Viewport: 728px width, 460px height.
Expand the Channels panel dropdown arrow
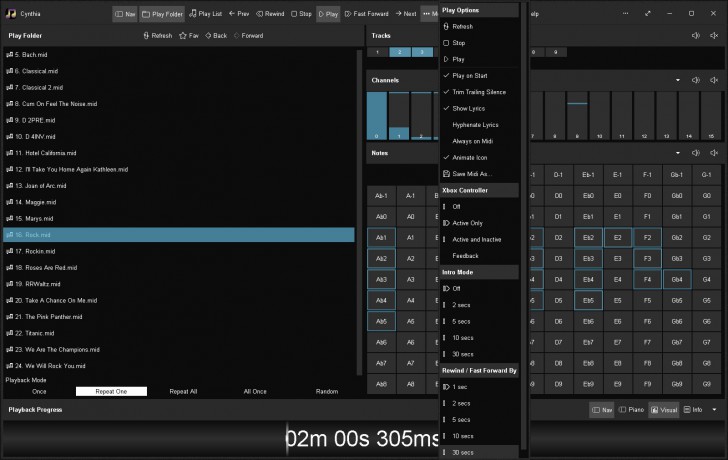pyautogui.click(x=677, y=80)
